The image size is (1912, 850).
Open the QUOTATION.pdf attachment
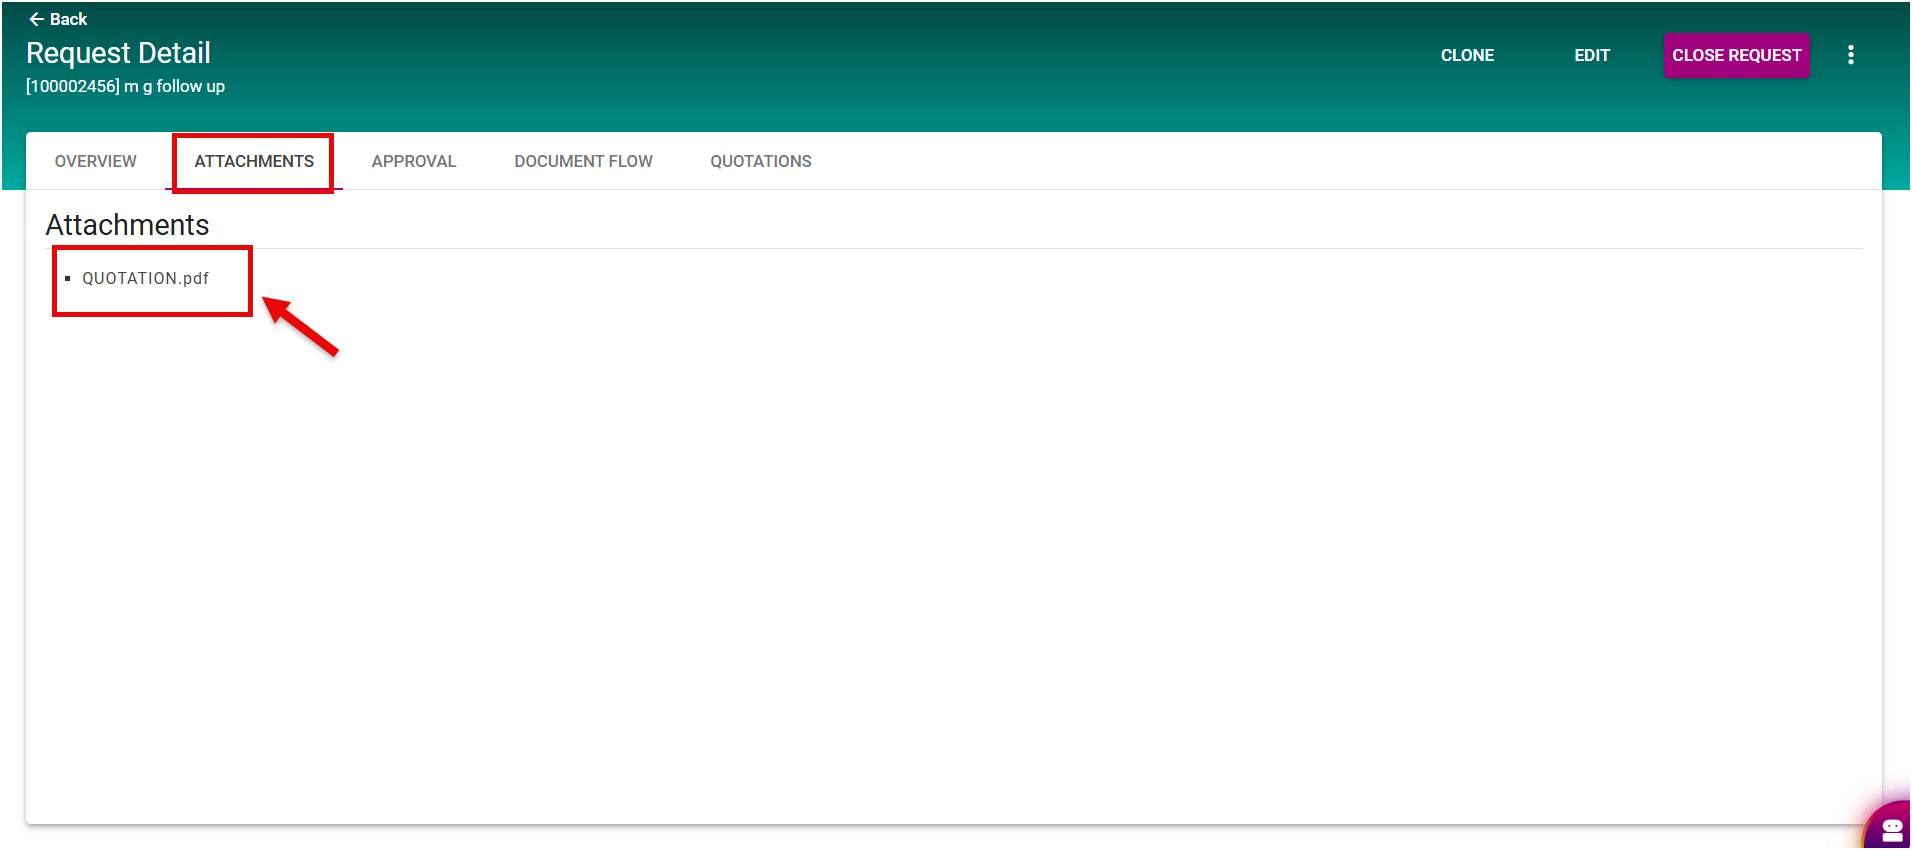click(145, 279)
